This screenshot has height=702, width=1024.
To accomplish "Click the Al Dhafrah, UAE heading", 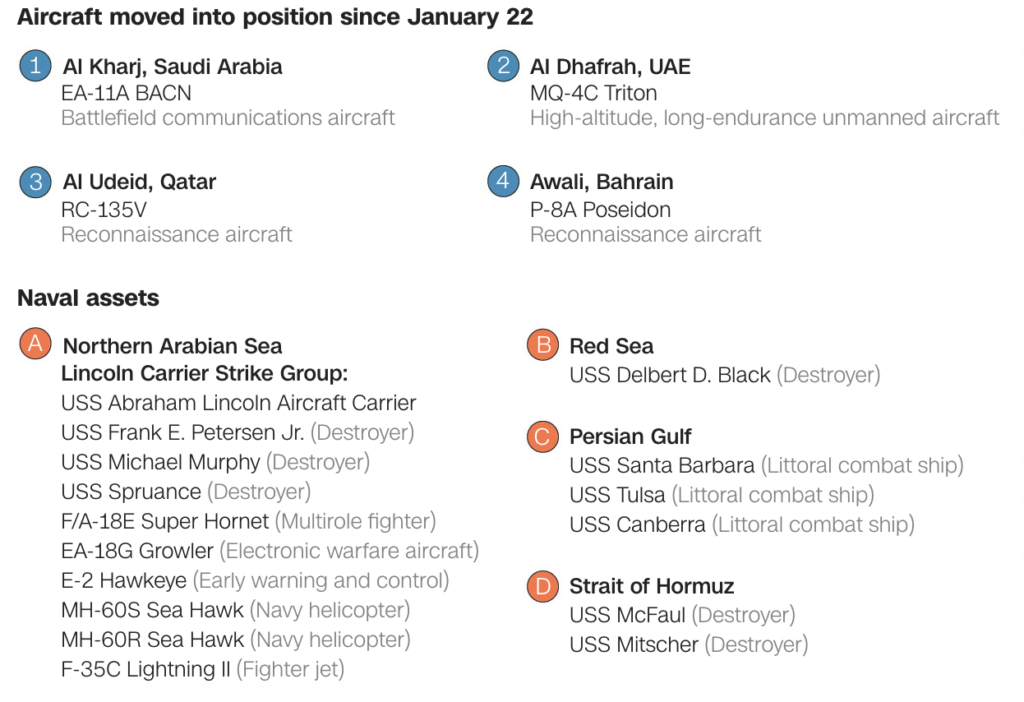I will click(610, 67).
